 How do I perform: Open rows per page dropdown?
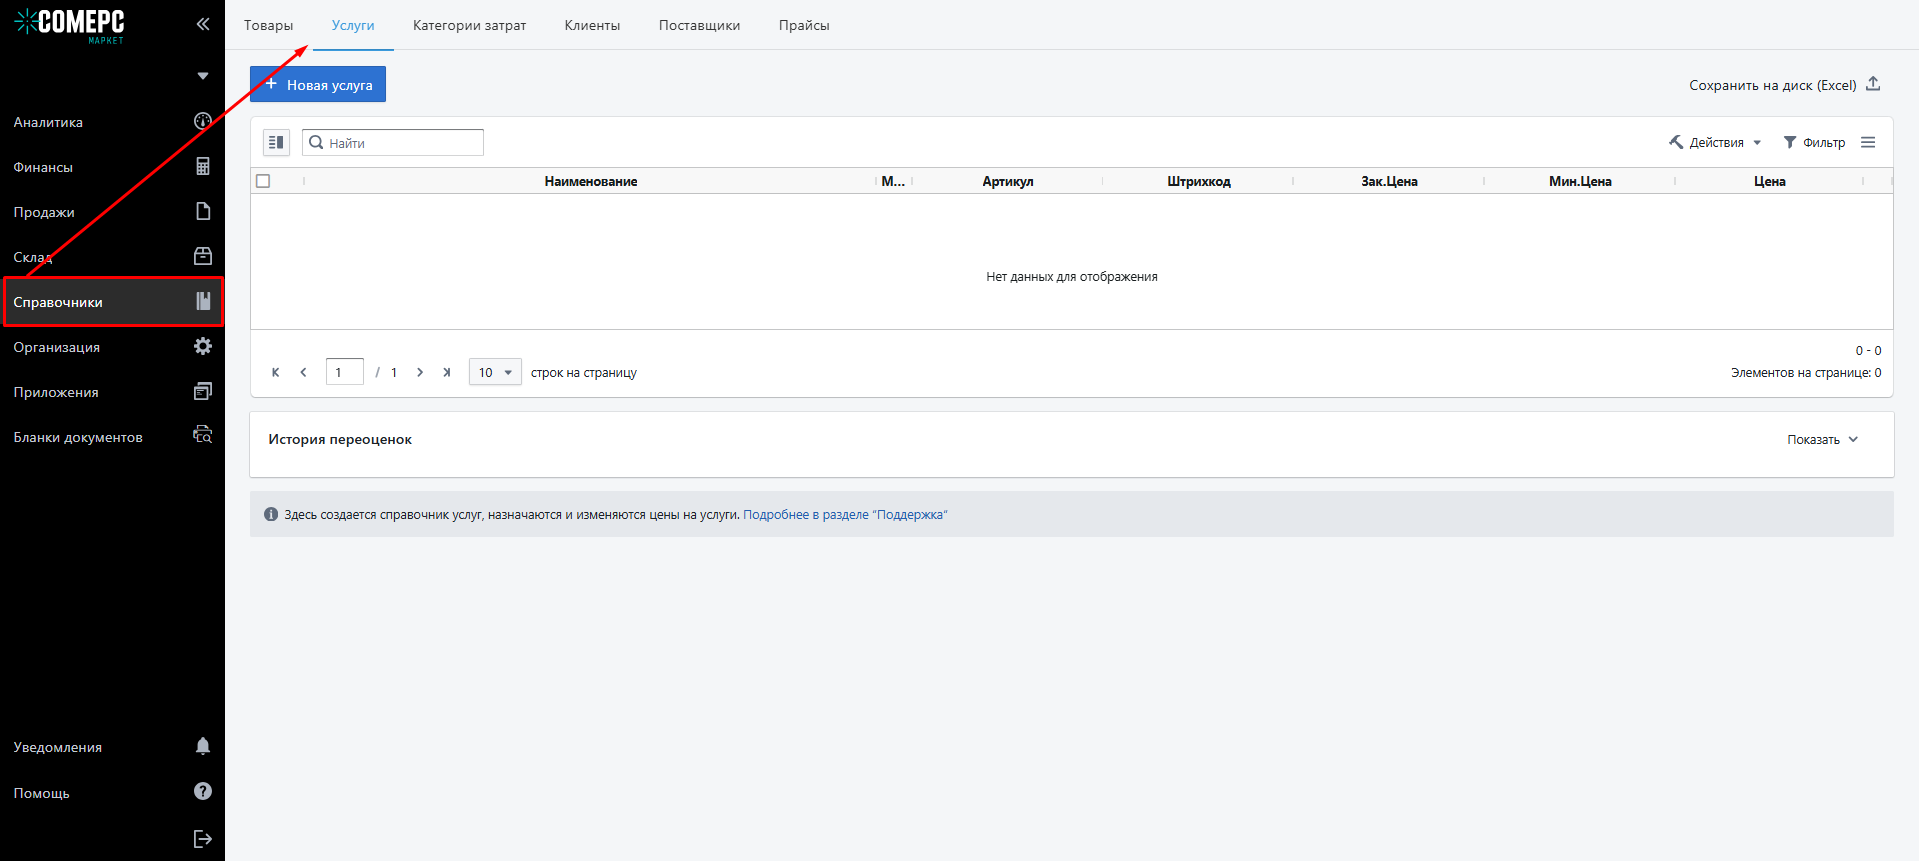point(495,372)
